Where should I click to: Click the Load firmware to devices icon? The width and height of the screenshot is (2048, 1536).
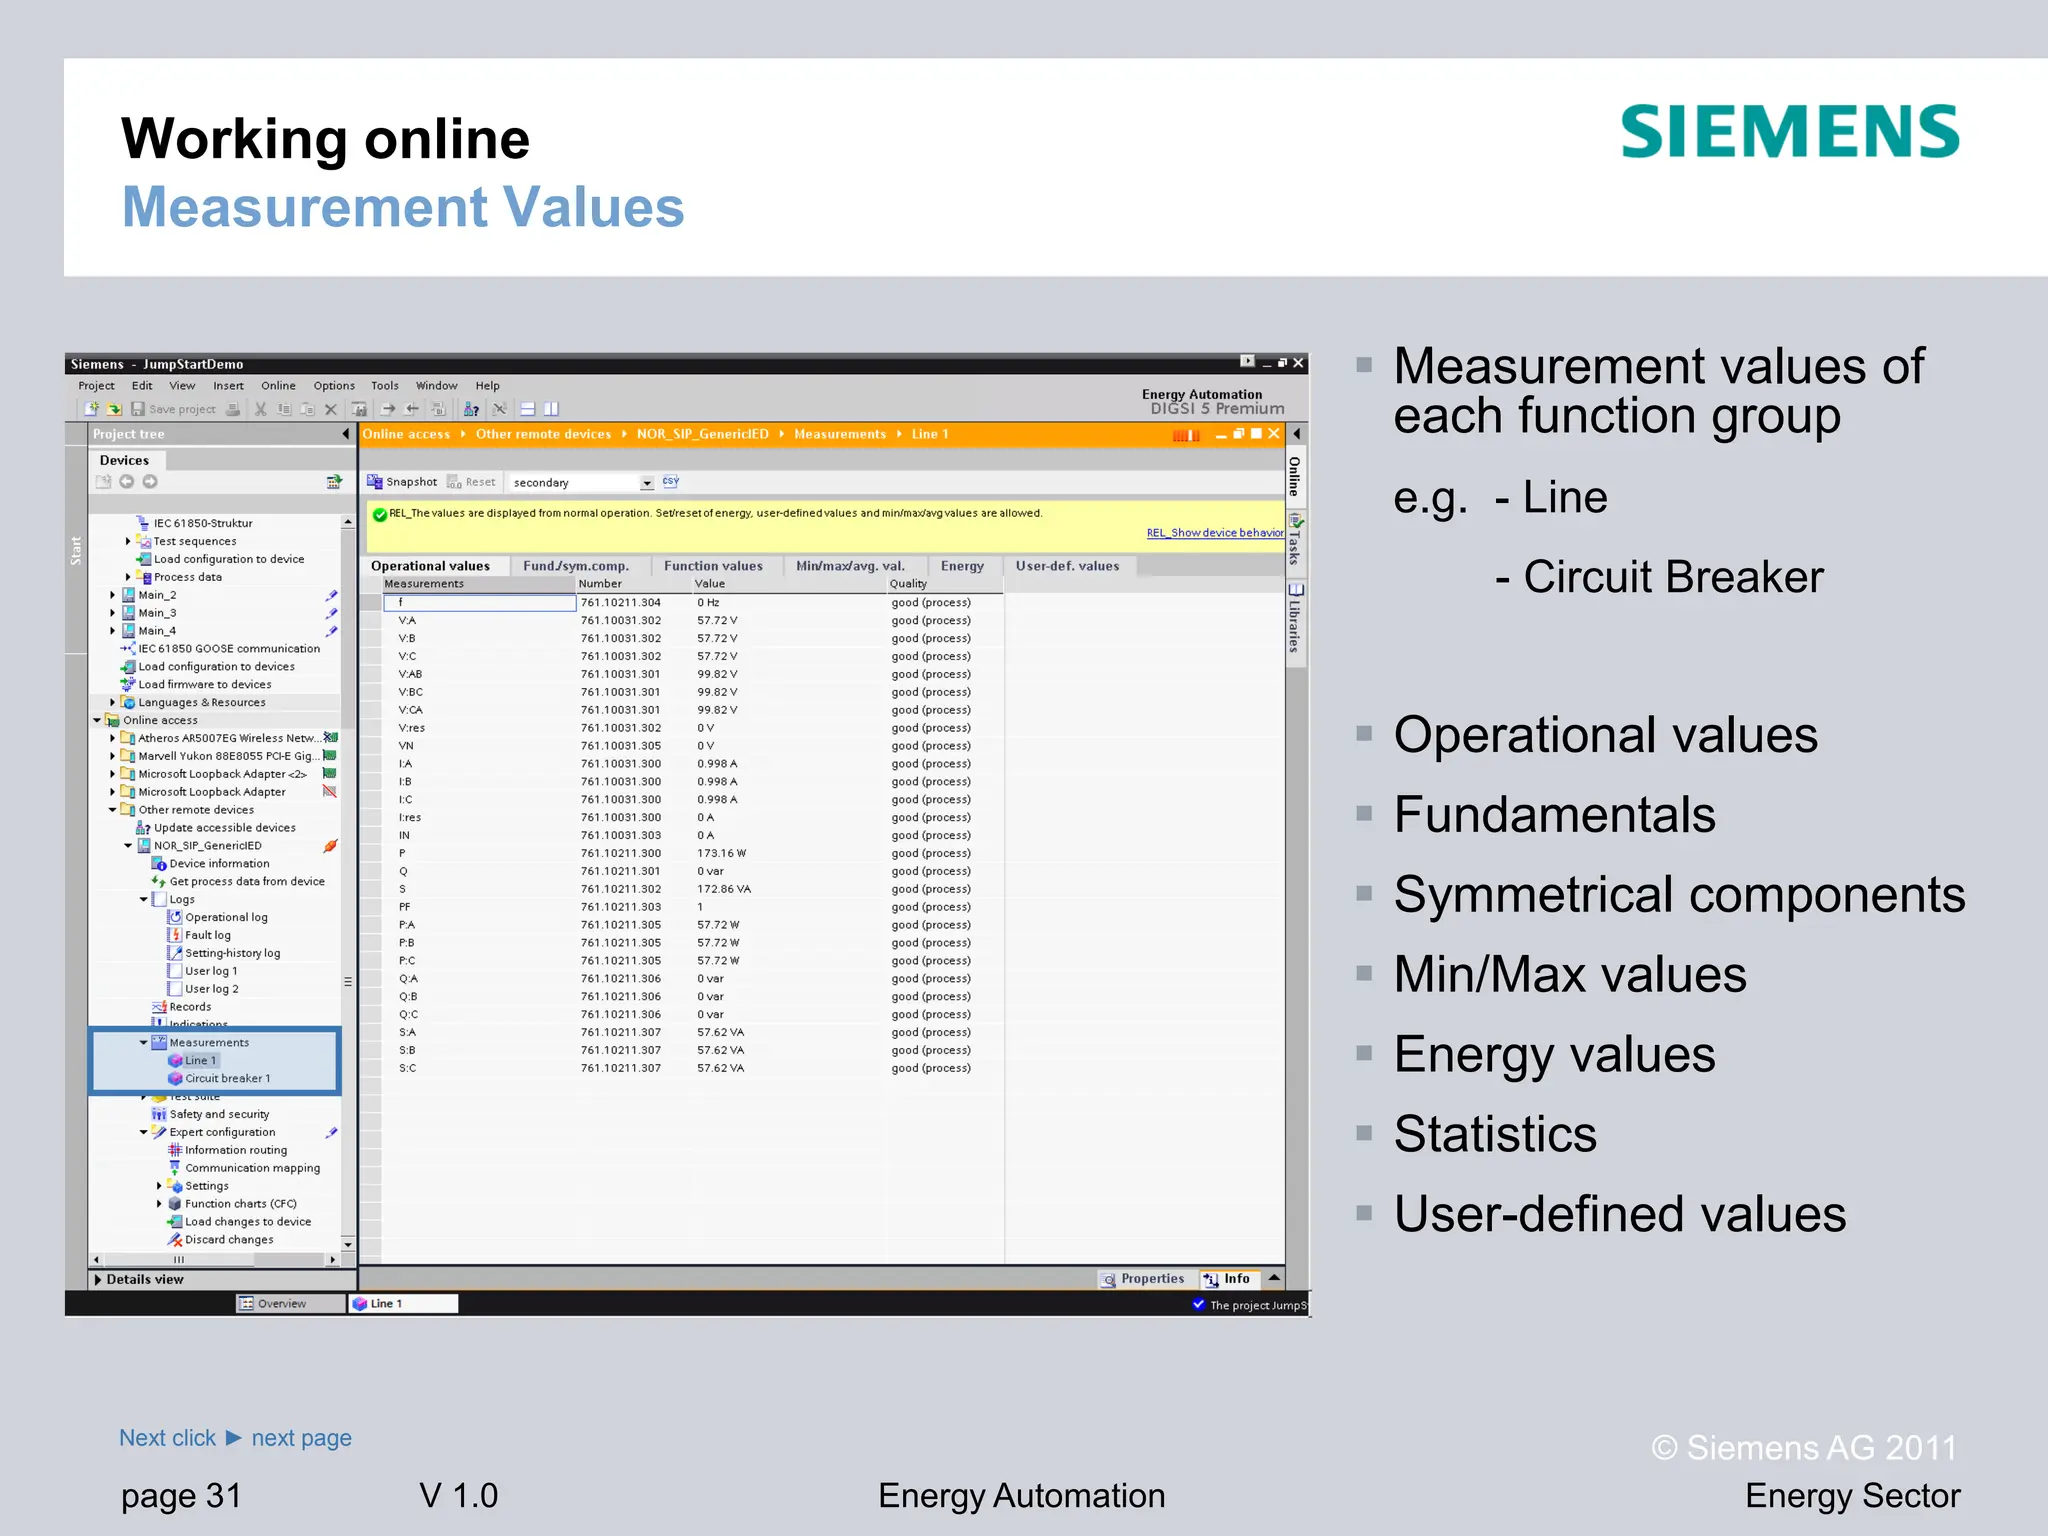(x=128, y=685)
